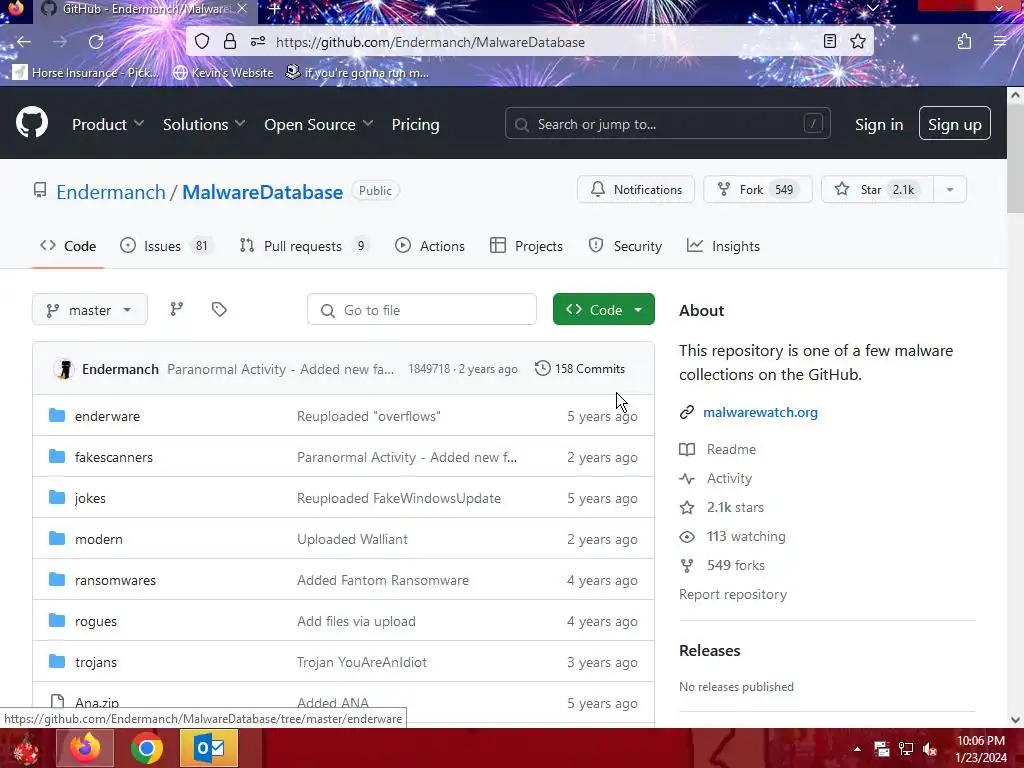The width and height of the screenshot is (1024, 768).
Task: Open a new browser tab with plus
Action: click(275, 9)
